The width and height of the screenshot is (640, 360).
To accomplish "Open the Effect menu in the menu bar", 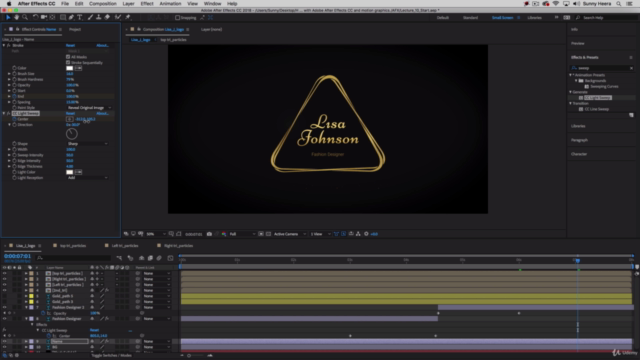I will (147, 4).
